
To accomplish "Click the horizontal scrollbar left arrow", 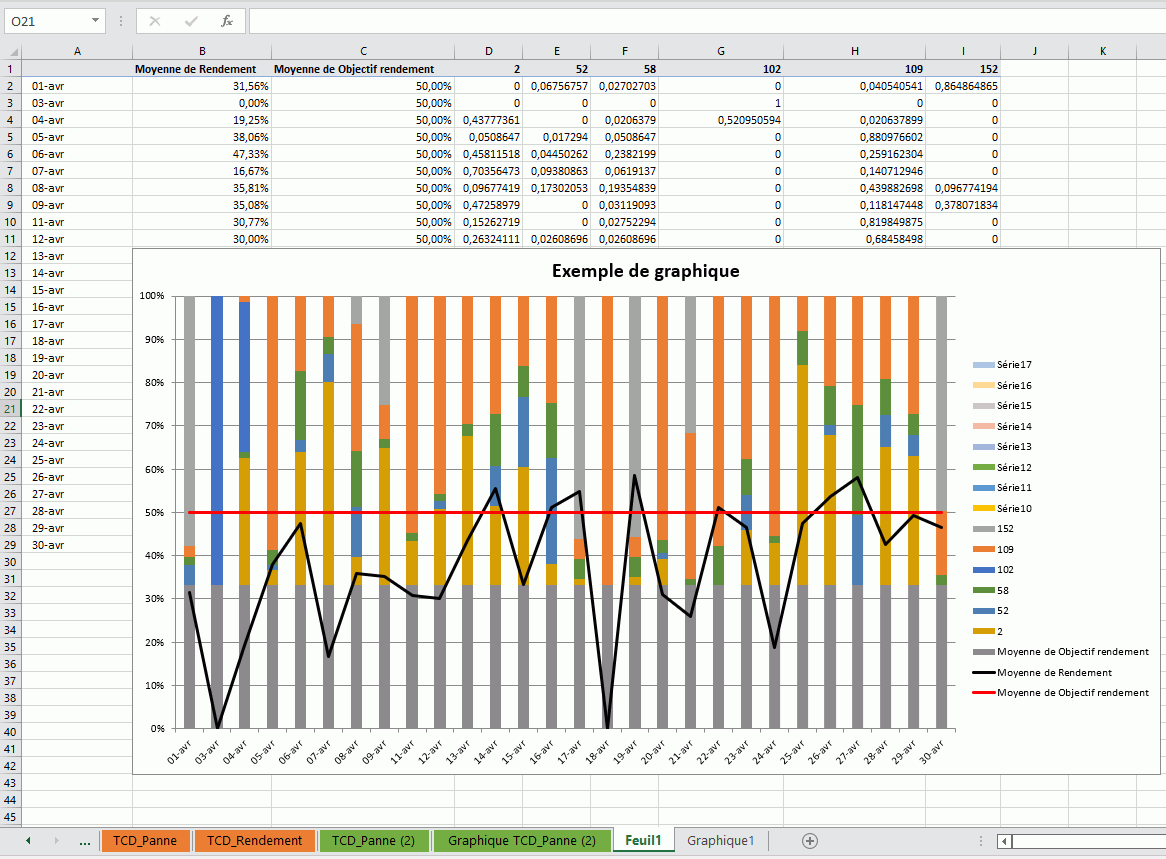I will click(1004, 841).
